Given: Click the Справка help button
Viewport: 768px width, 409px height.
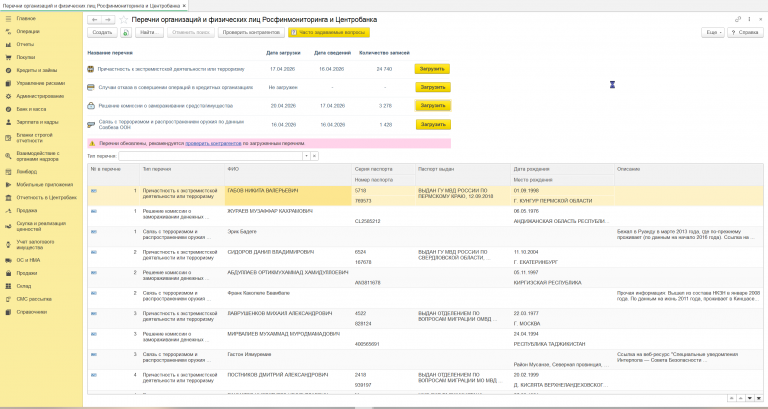Looking at the screenshot, I should 745,32.
